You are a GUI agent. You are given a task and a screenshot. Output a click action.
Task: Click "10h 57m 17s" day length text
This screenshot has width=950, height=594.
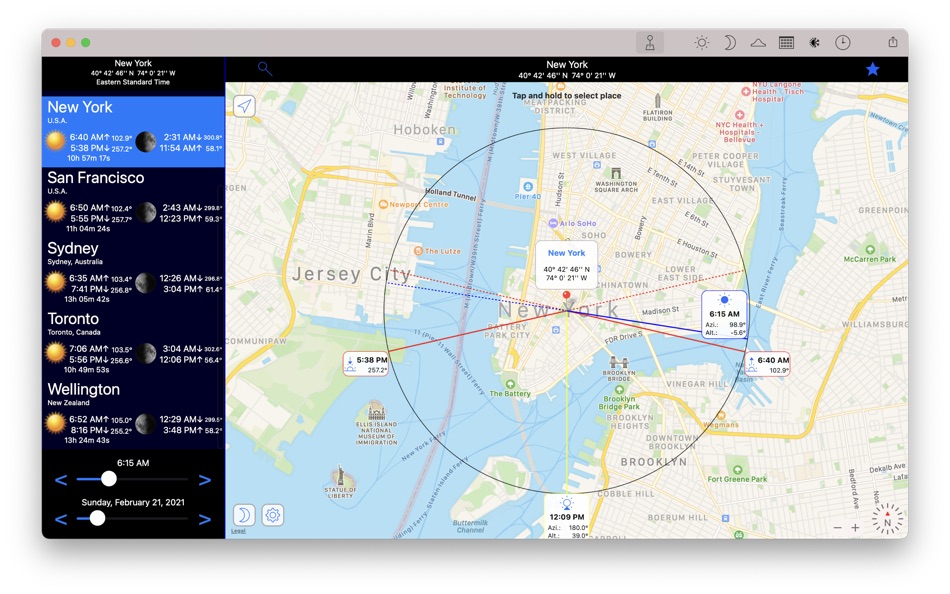88,158
